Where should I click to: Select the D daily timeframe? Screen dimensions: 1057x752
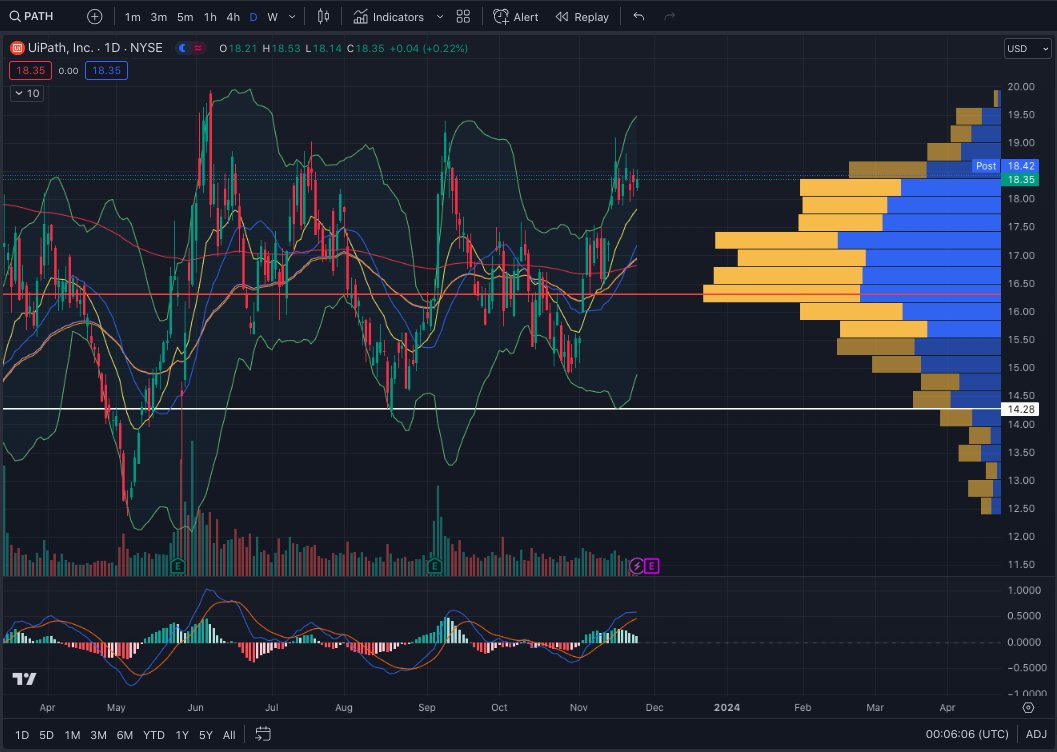click(x=253, y=17)
